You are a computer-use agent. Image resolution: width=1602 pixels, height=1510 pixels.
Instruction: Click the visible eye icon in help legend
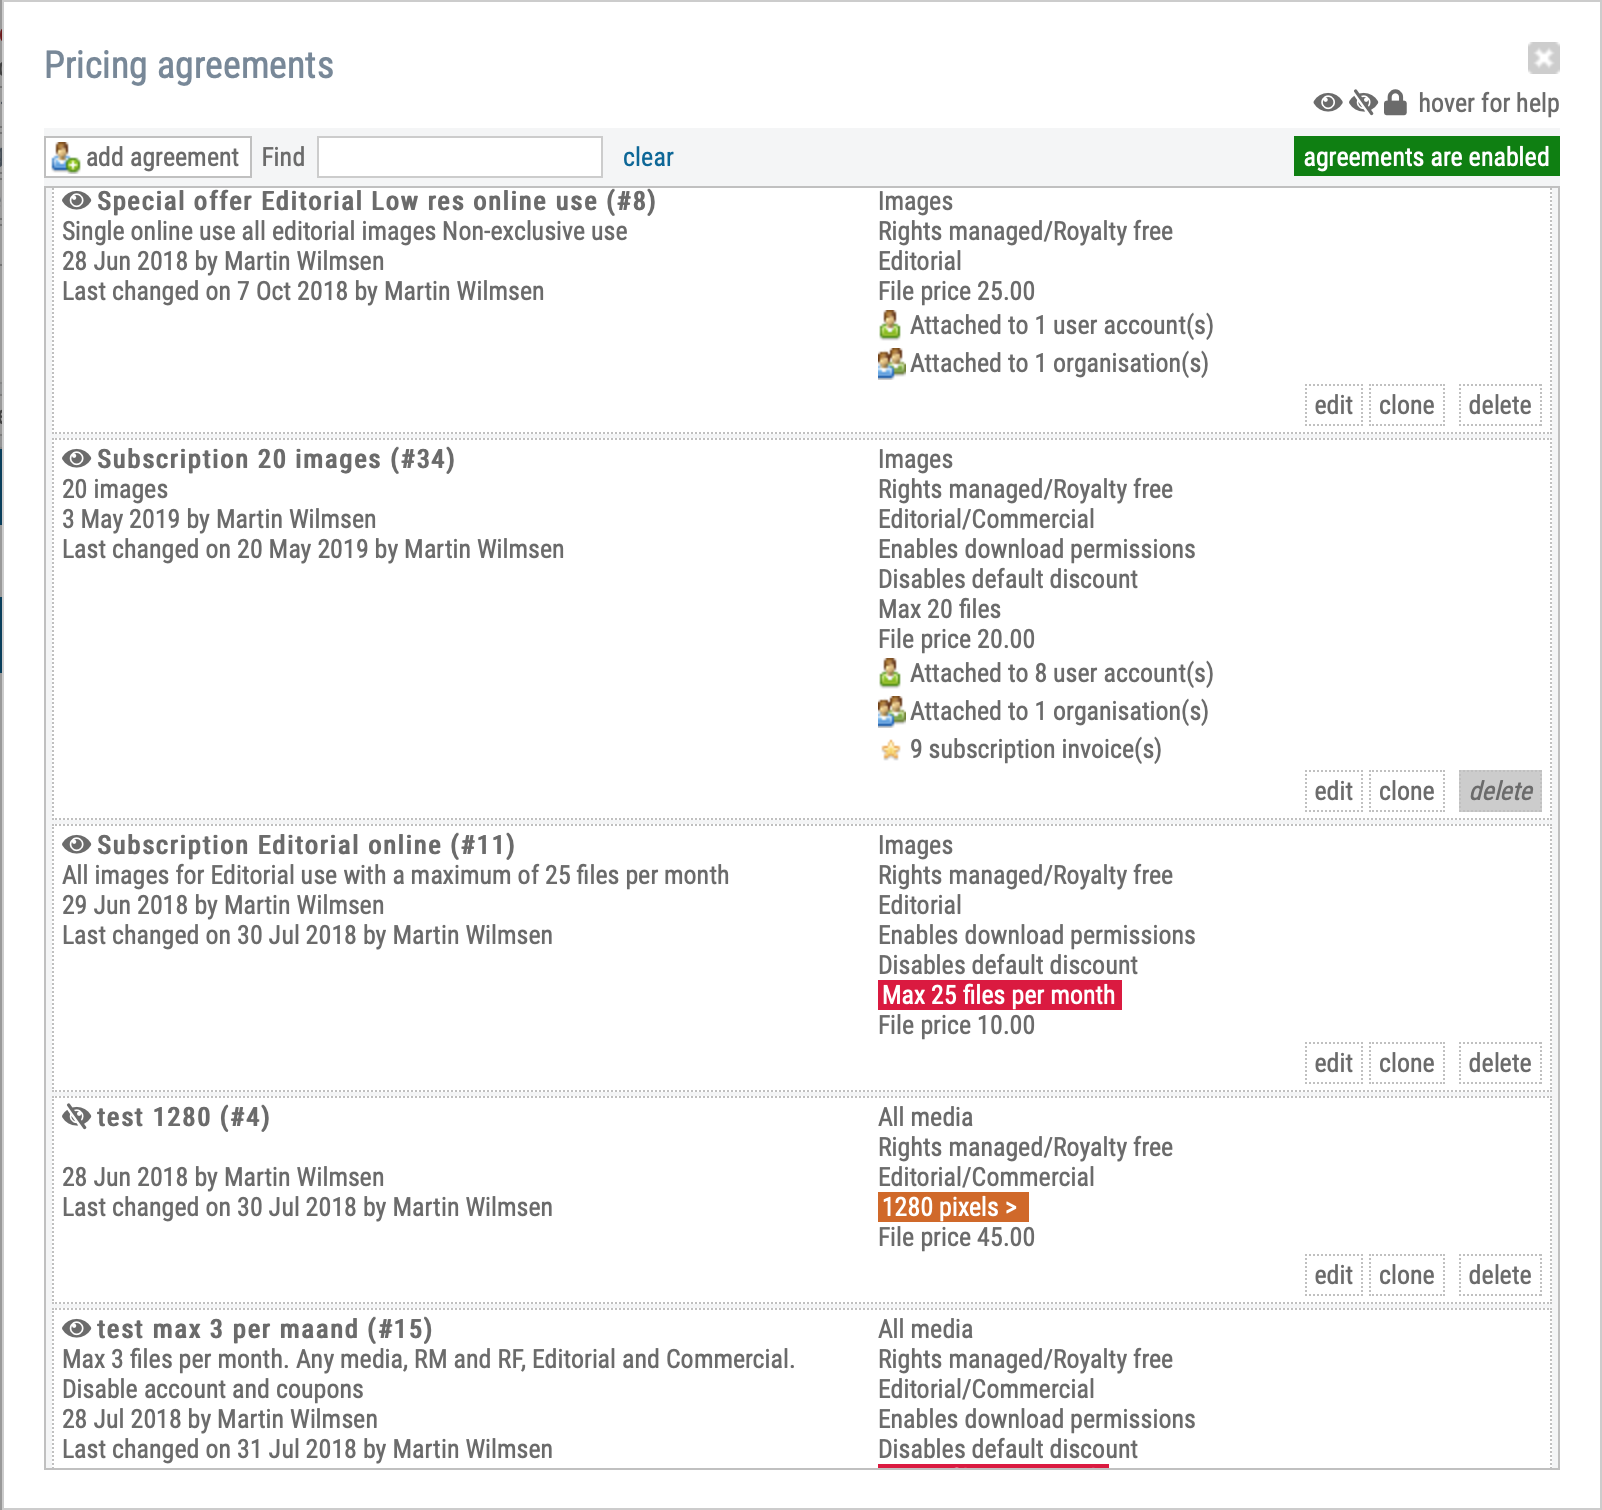pos(1328,102)
